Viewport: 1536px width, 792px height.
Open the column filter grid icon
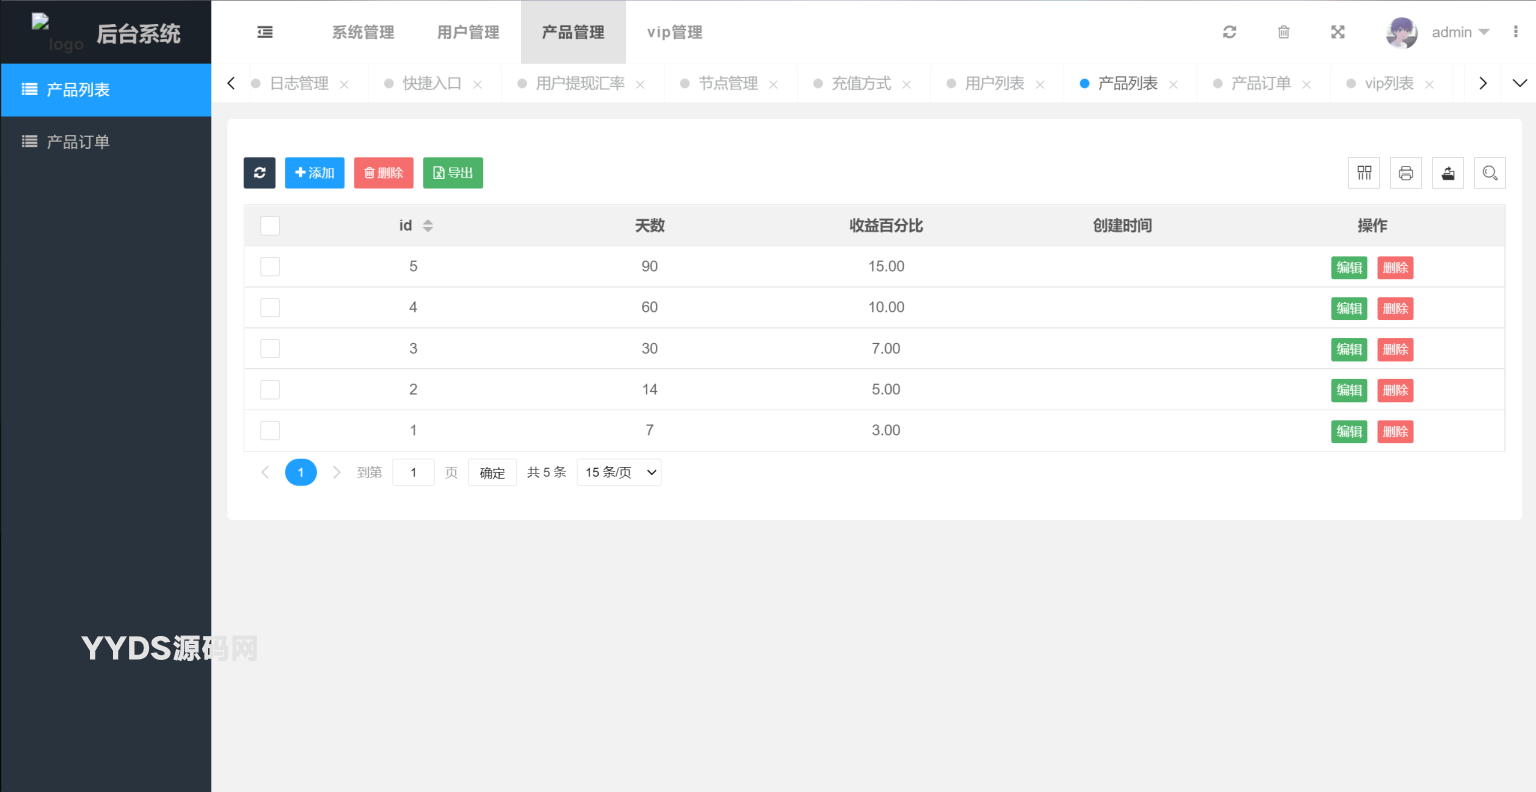click(1364, 173)
